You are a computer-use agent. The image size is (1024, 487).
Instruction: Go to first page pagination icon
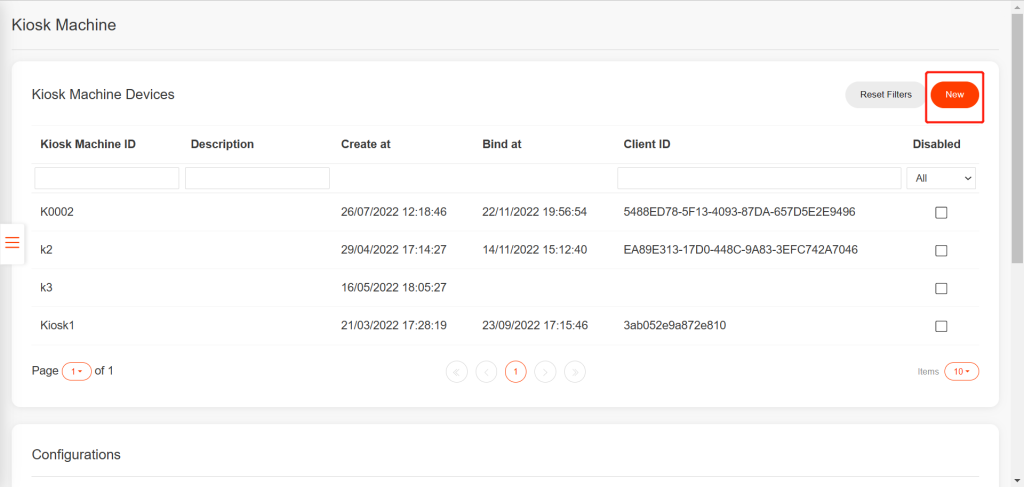coord(456,371)
